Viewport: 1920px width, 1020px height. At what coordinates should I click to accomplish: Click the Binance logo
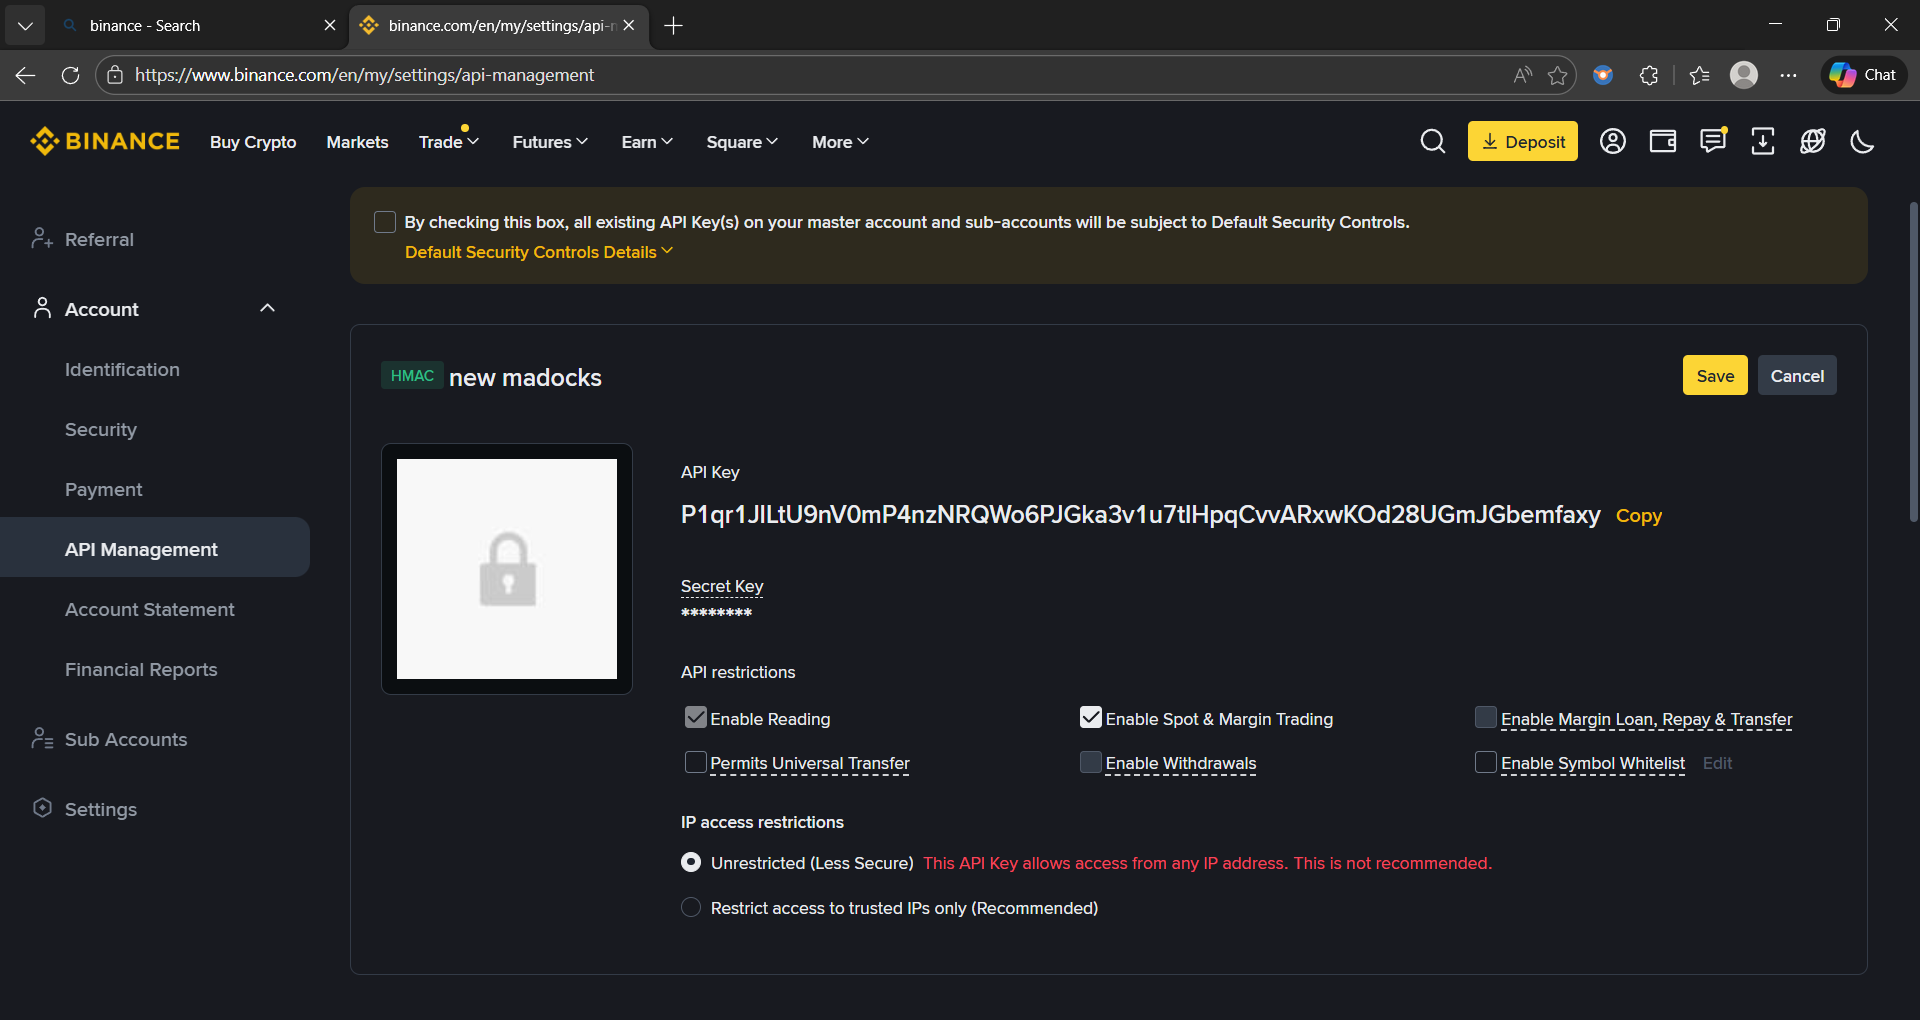[104, 141]
